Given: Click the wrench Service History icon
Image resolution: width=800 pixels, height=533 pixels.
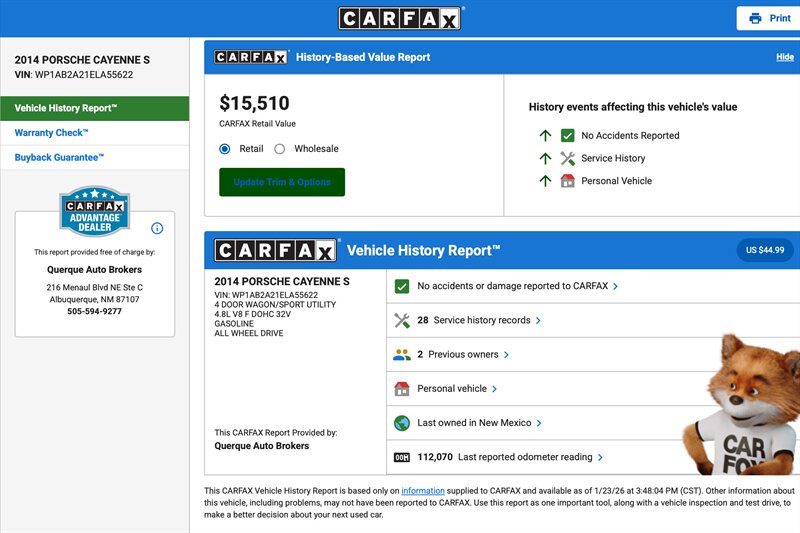Looking at the screenshot, I should (x=568, y=158).
